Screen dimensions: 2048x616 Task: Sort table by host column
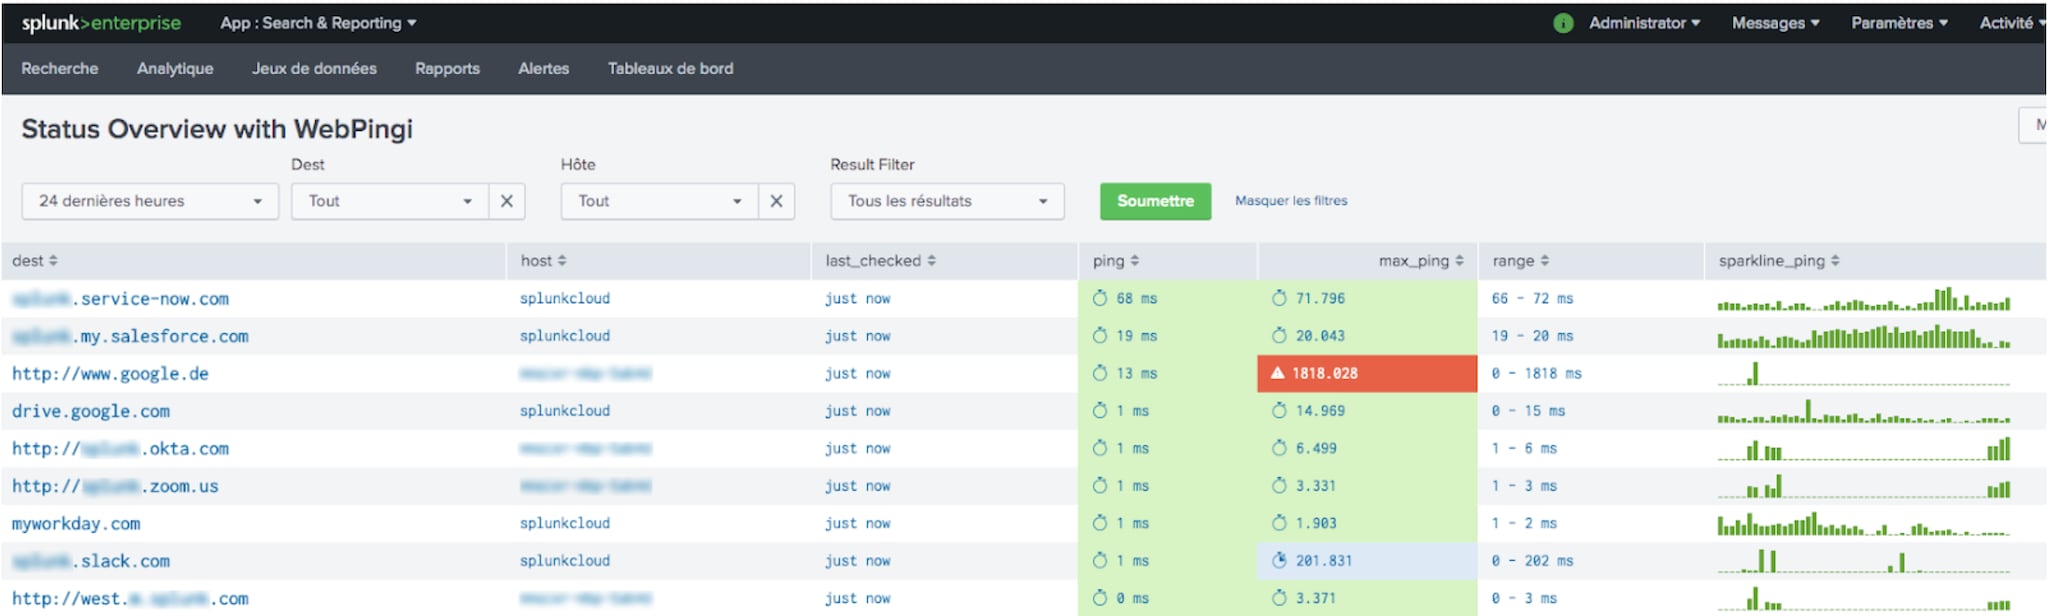(x=544, y=261)
